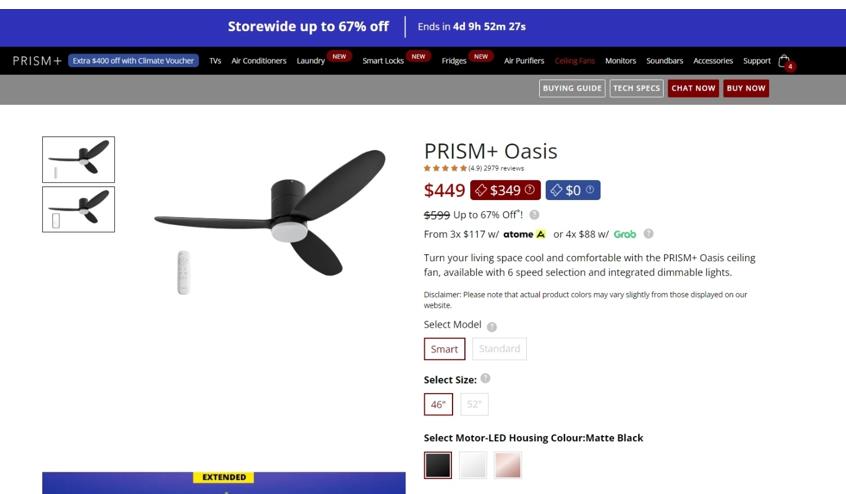Pick the rose gold colour swatch
846x494 pixels.
click(x=508, y=465)
